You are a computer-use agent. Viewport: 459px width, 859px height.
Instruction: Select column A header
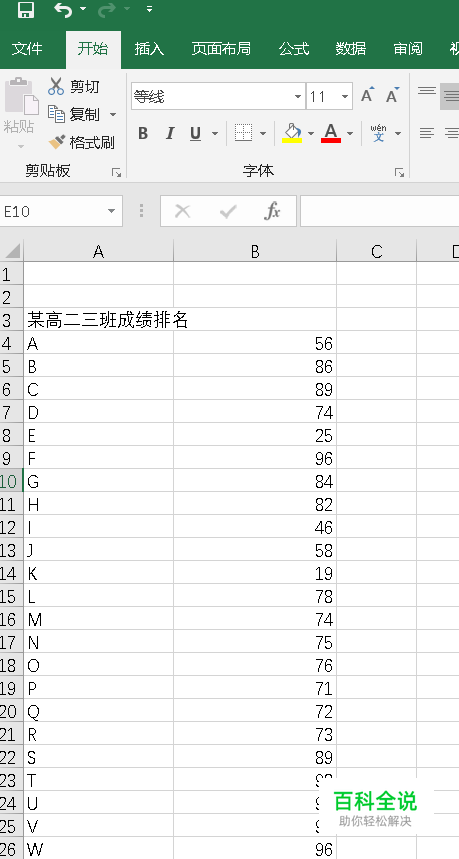98,251
